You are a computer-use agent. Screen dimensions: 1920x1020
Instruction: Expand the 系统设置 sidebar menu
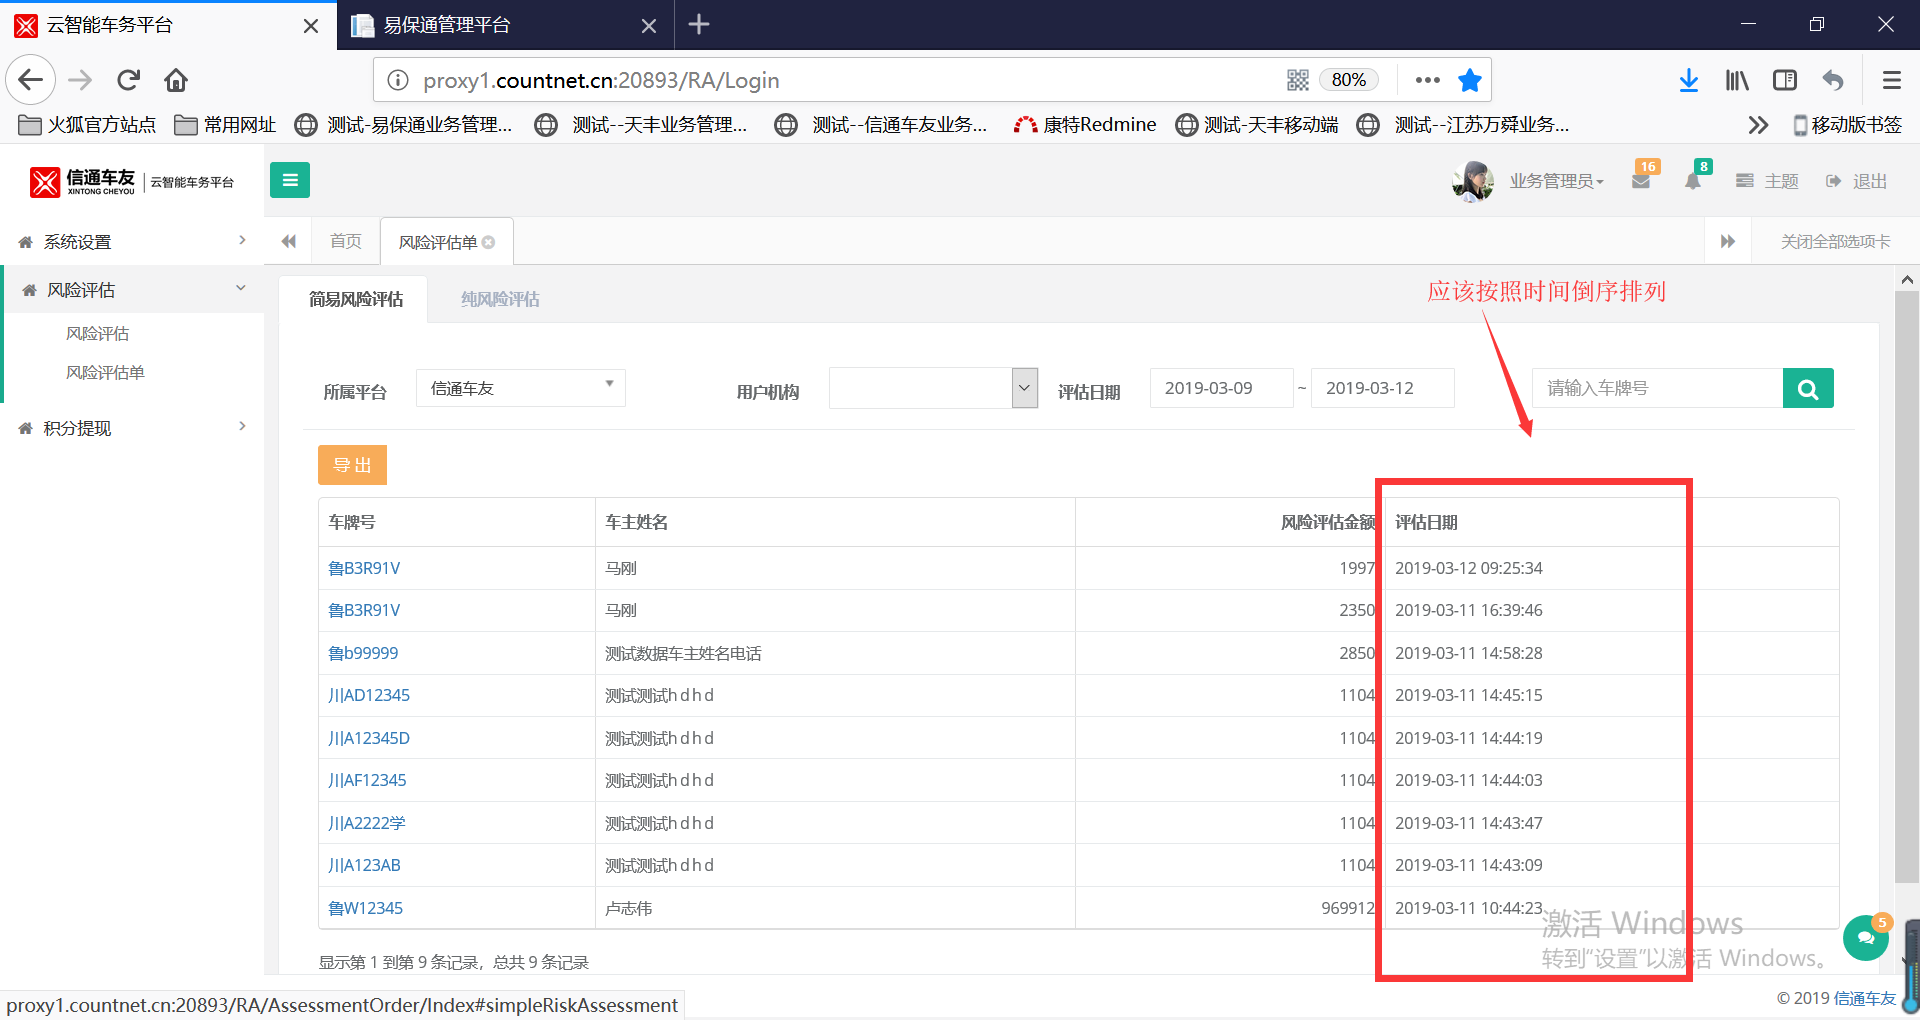(132, 242)
